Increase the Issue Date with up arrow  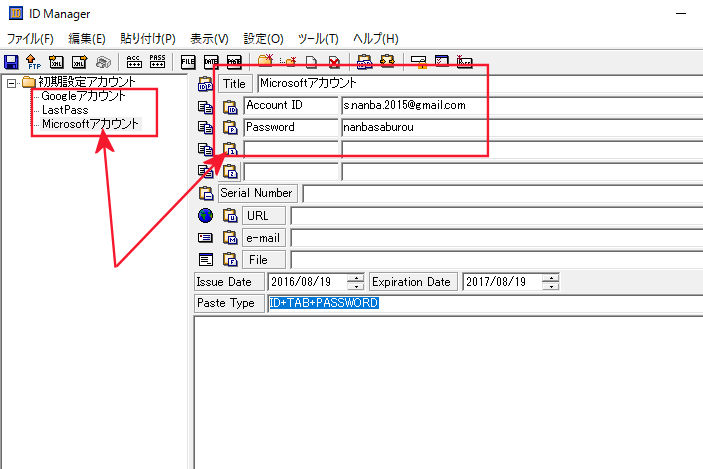356,278
